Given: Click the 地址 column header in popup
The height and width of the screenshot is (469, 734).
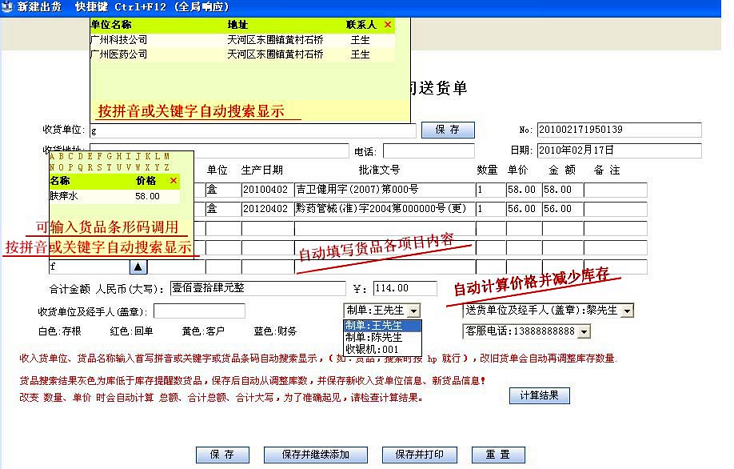Looking at the screenshot, I should tap(238, 24).
